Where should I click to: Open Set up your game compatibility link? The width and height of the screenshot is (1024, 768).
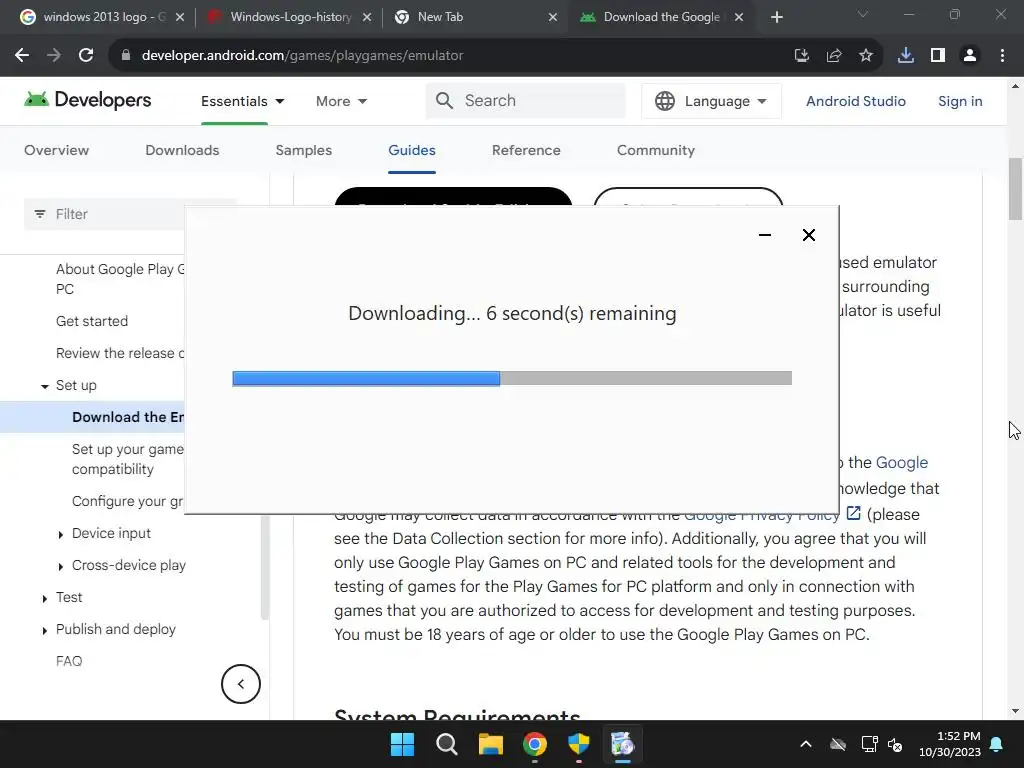128,459
